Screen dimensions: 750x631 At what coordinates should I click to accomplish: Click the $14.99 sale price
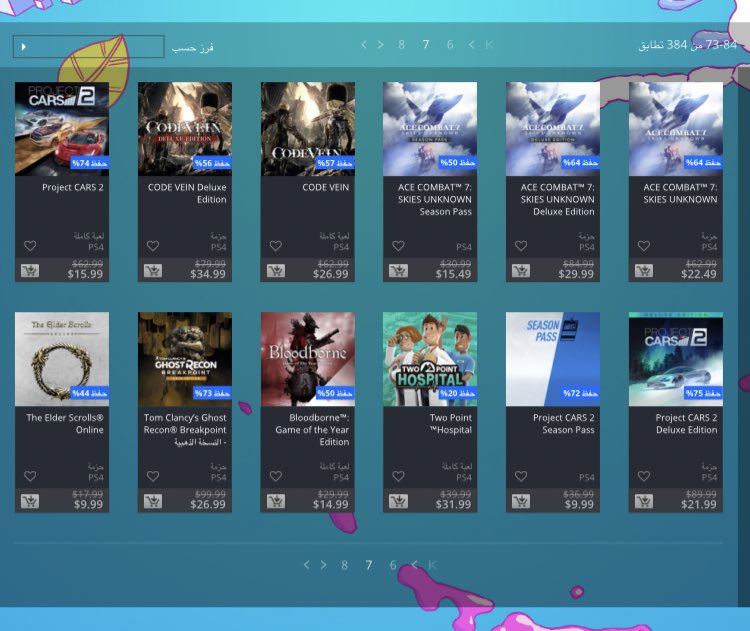pyautogui.click(x=331, y=504)
